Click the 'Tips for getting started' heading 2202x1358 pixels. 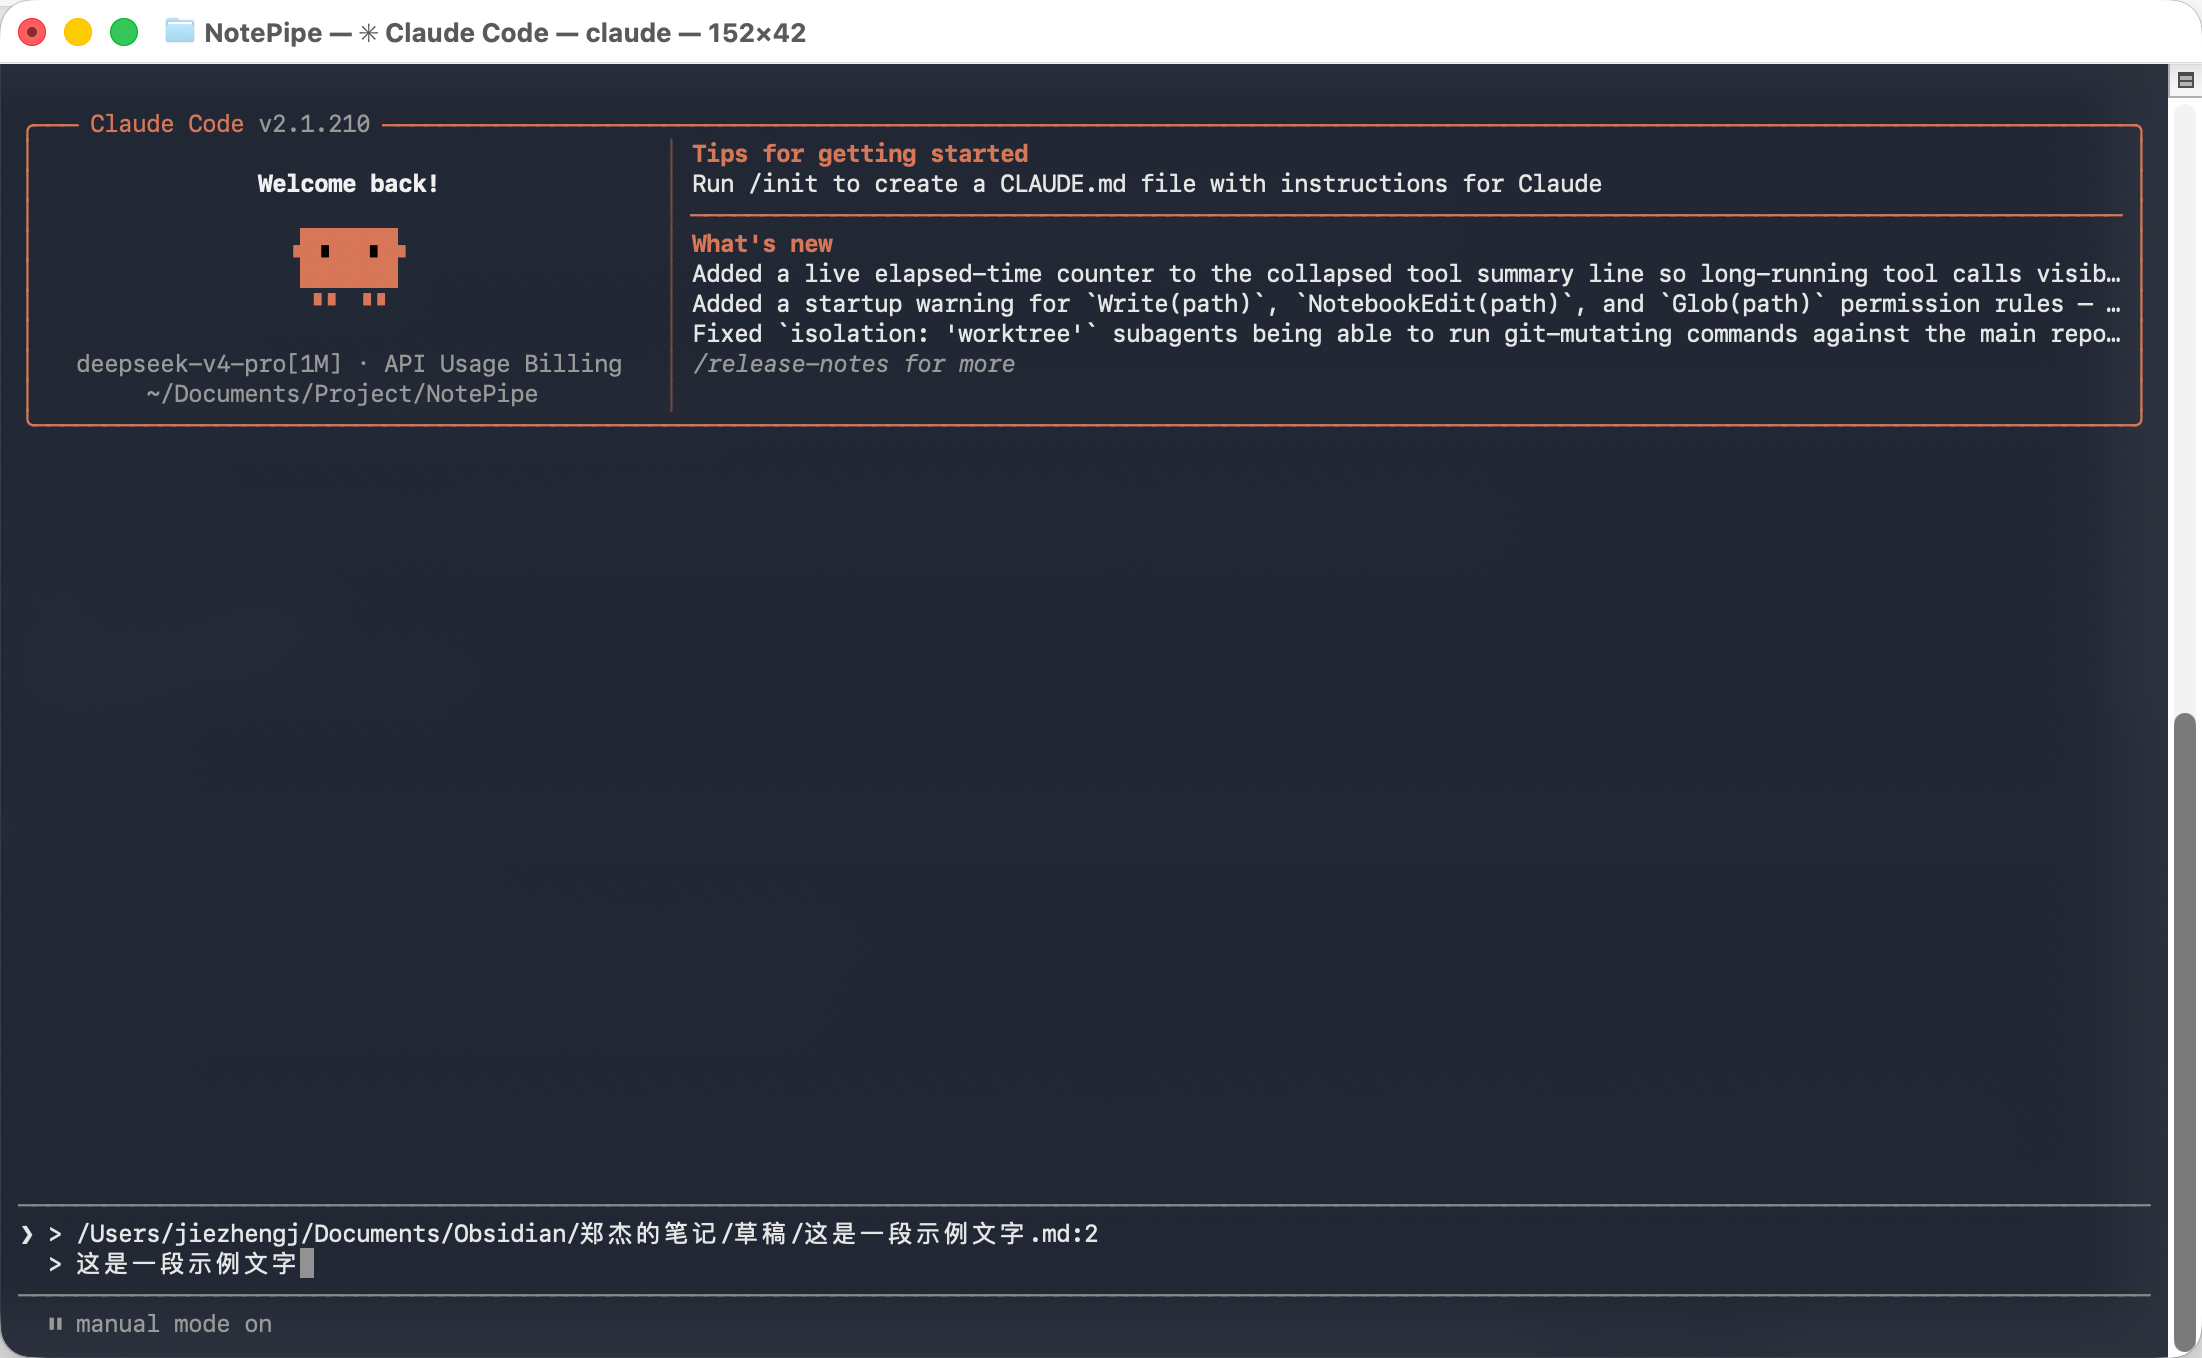point(860,154)
